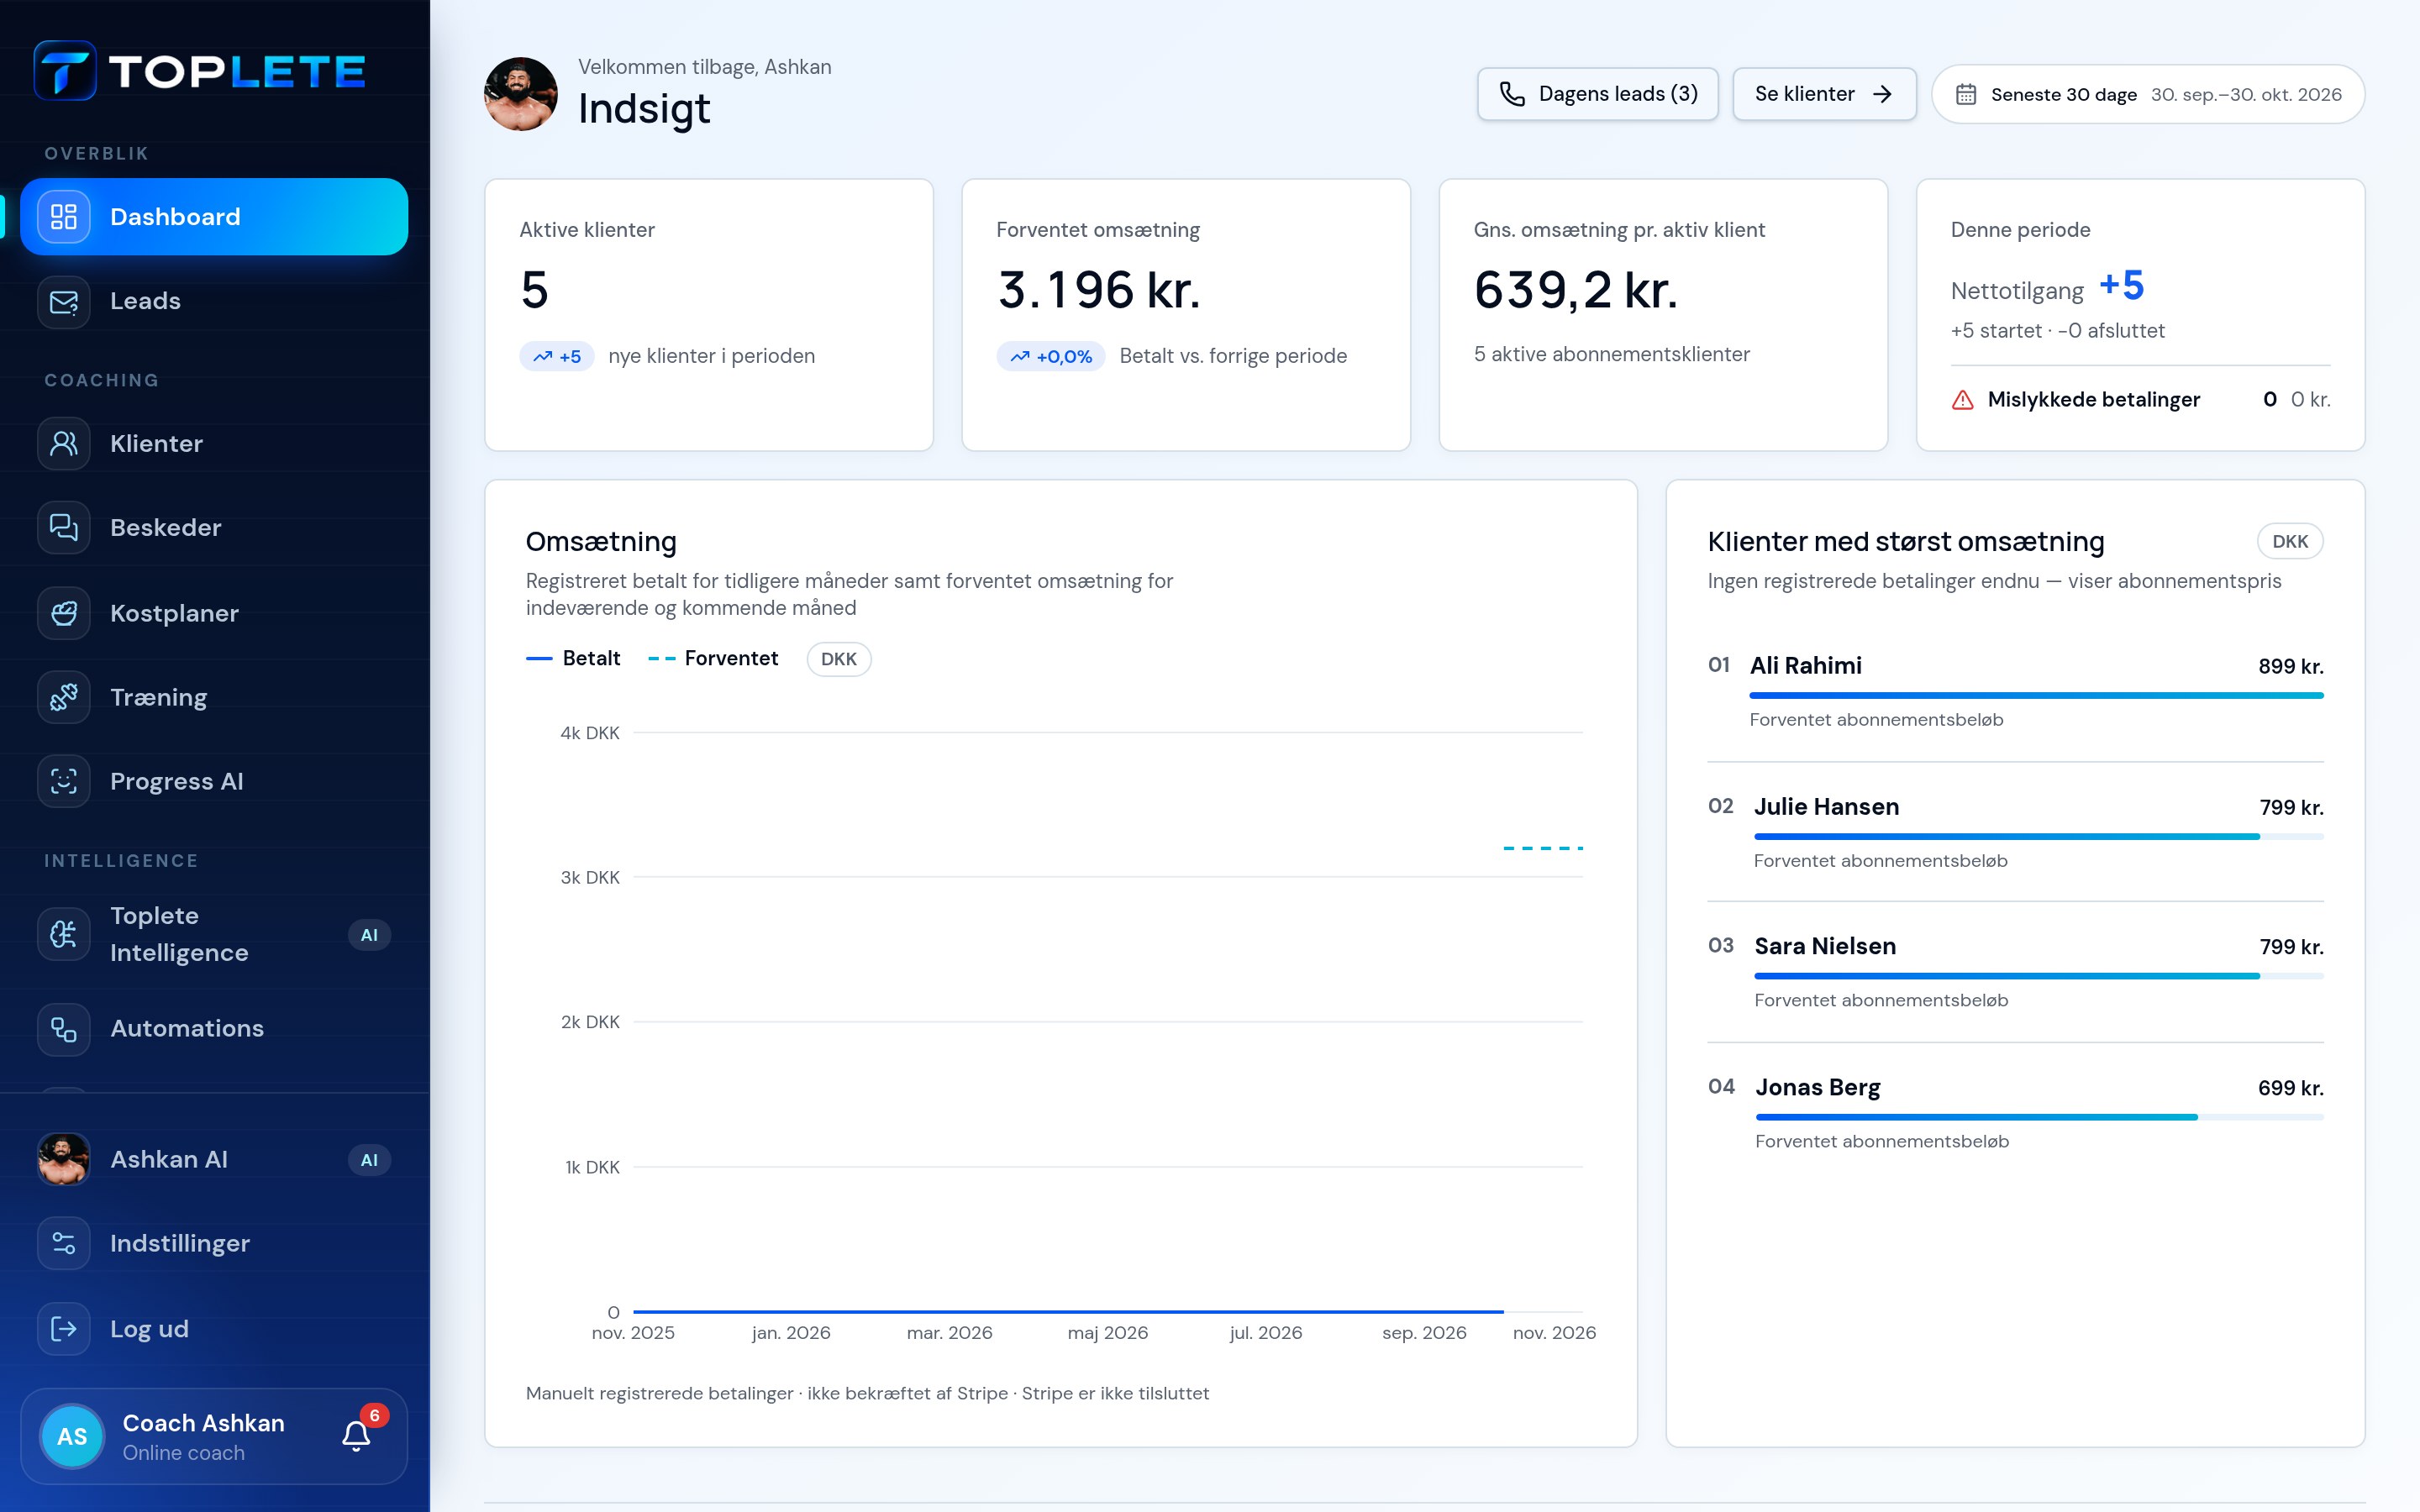Open the Seneste 30 dage date range picker

(2148, 94)
